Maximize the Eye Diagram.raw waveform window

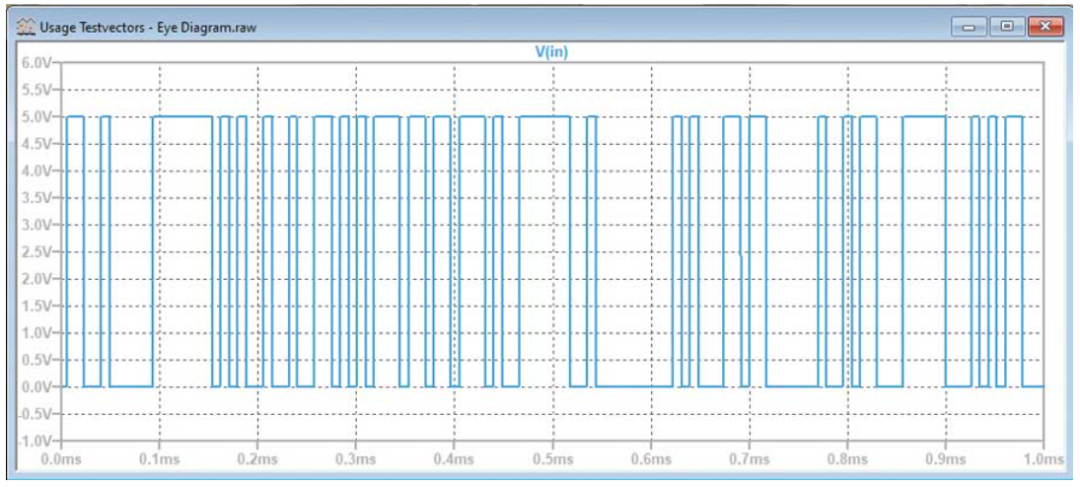(x=1007, y=27)
